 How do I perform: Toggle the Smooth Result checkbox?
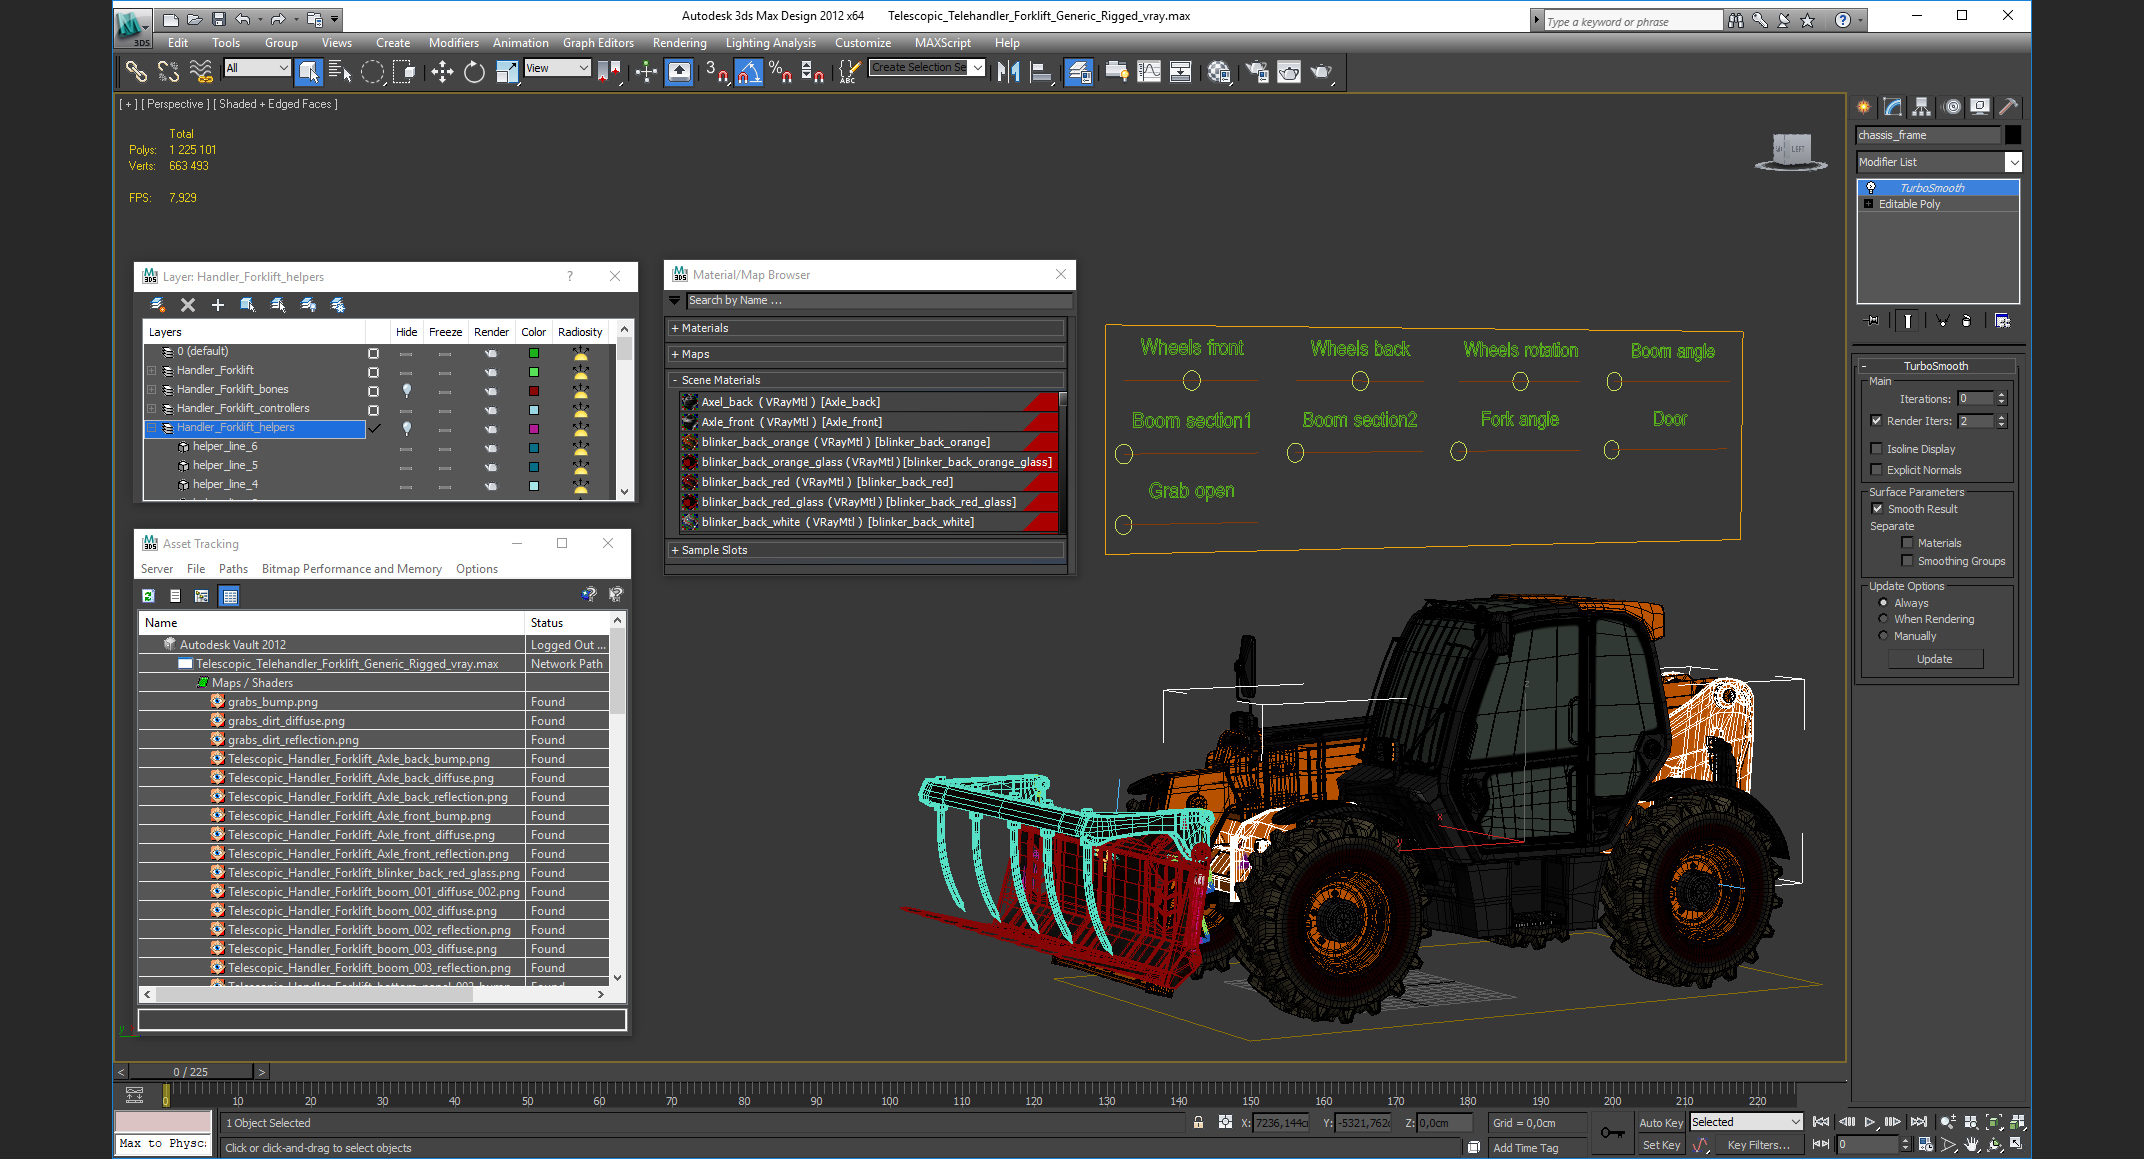point(1877,509)
